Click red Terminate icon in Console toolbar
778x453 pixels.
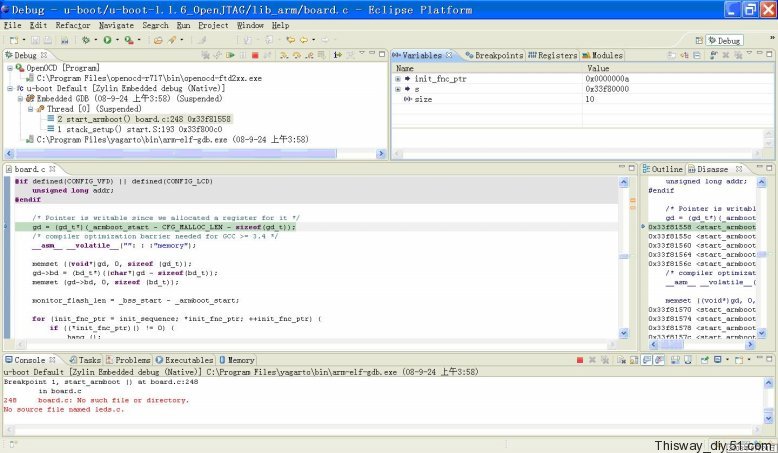point(580,360)
